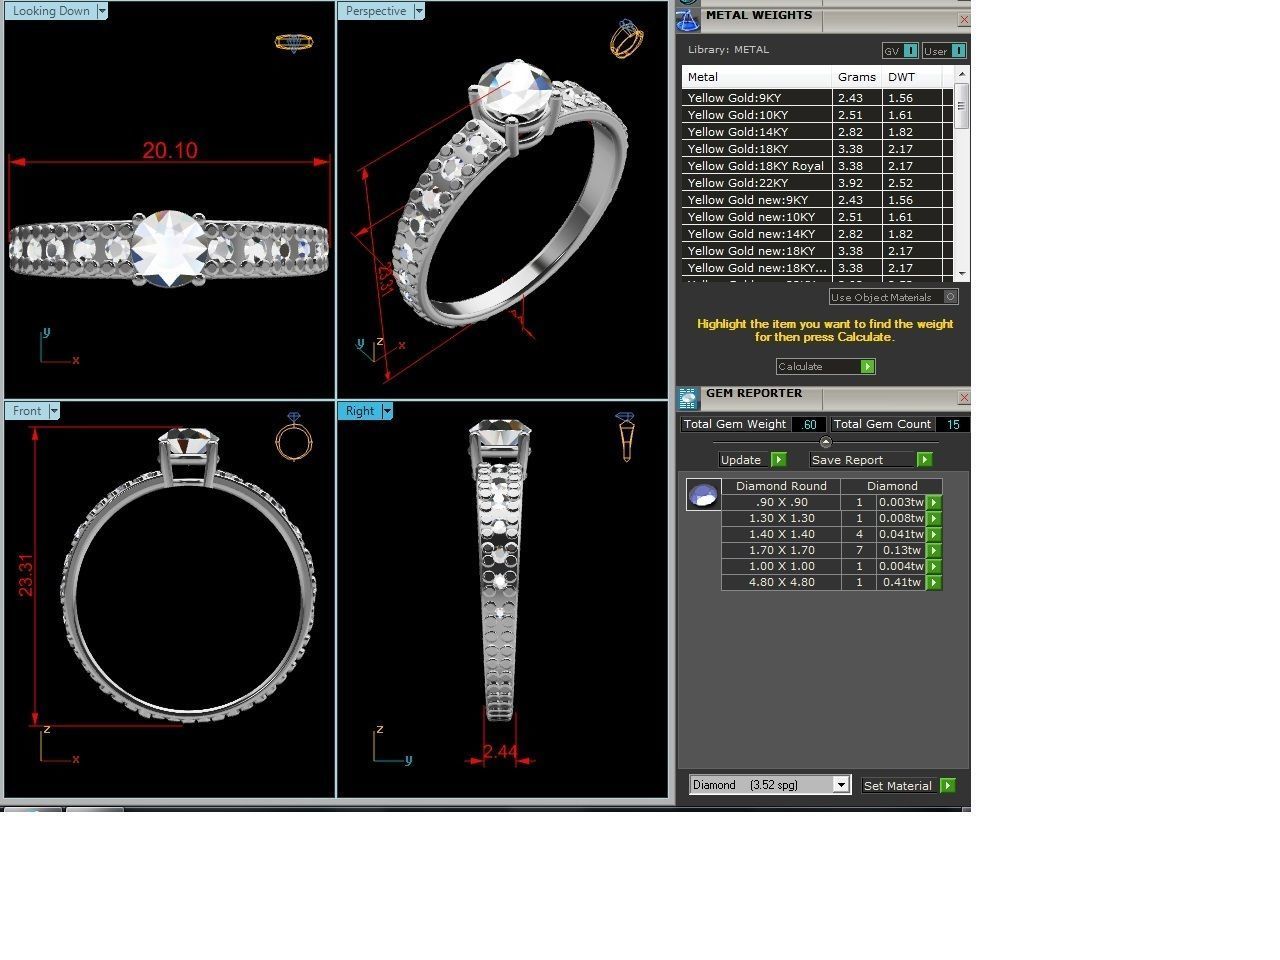Toggle the GV library switch

(911, 51)
